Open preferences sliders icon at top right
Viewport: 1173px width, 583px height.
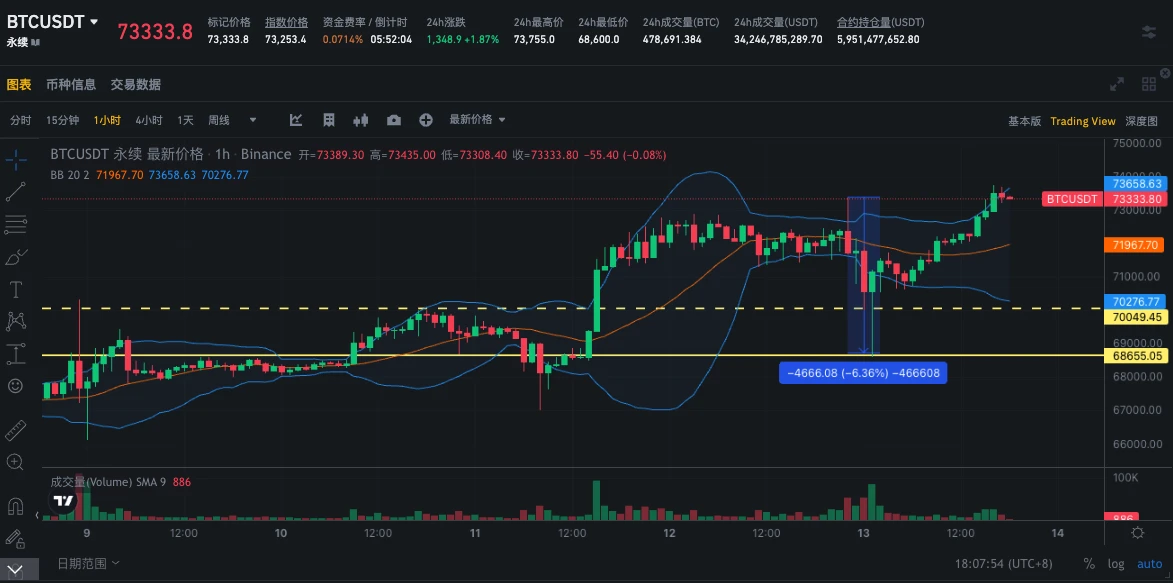(1148, 32)
